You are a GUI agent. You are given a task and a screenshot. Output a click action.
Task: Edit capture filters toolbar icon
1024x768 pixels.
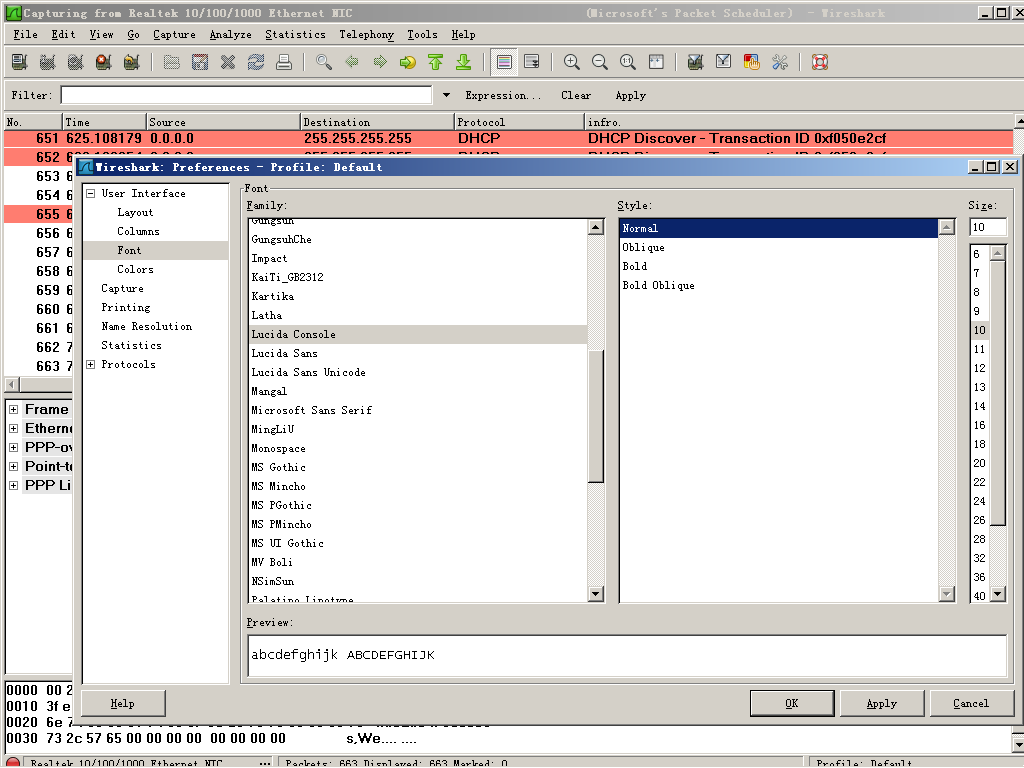tap(696, 62)
